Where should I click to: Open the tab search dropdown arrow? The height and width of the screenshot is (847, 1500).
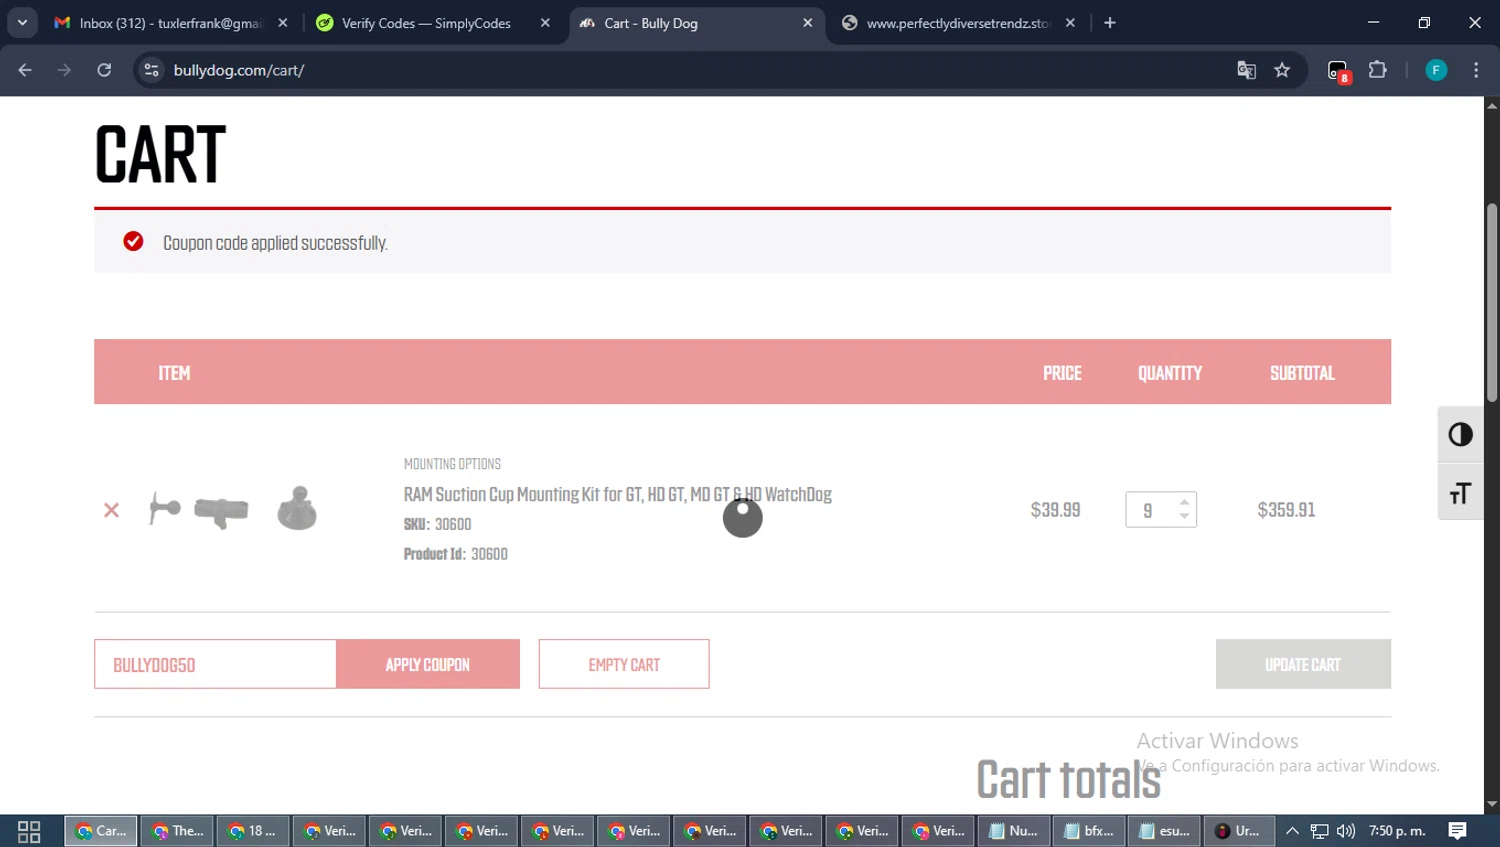[22, 23]
